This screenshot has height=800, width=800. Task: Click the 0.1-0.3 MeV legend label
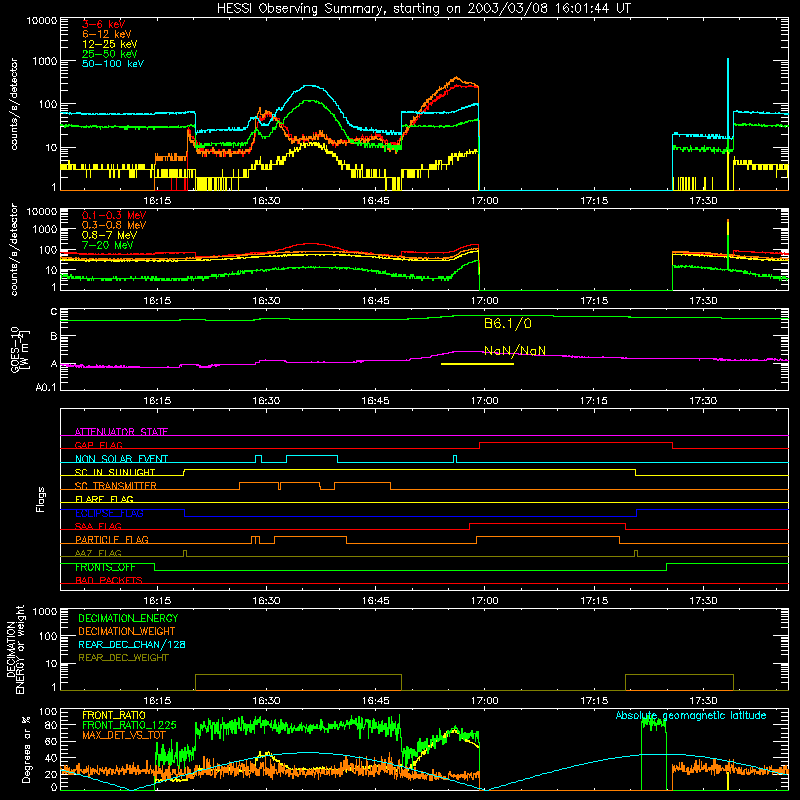click(114, 215)
